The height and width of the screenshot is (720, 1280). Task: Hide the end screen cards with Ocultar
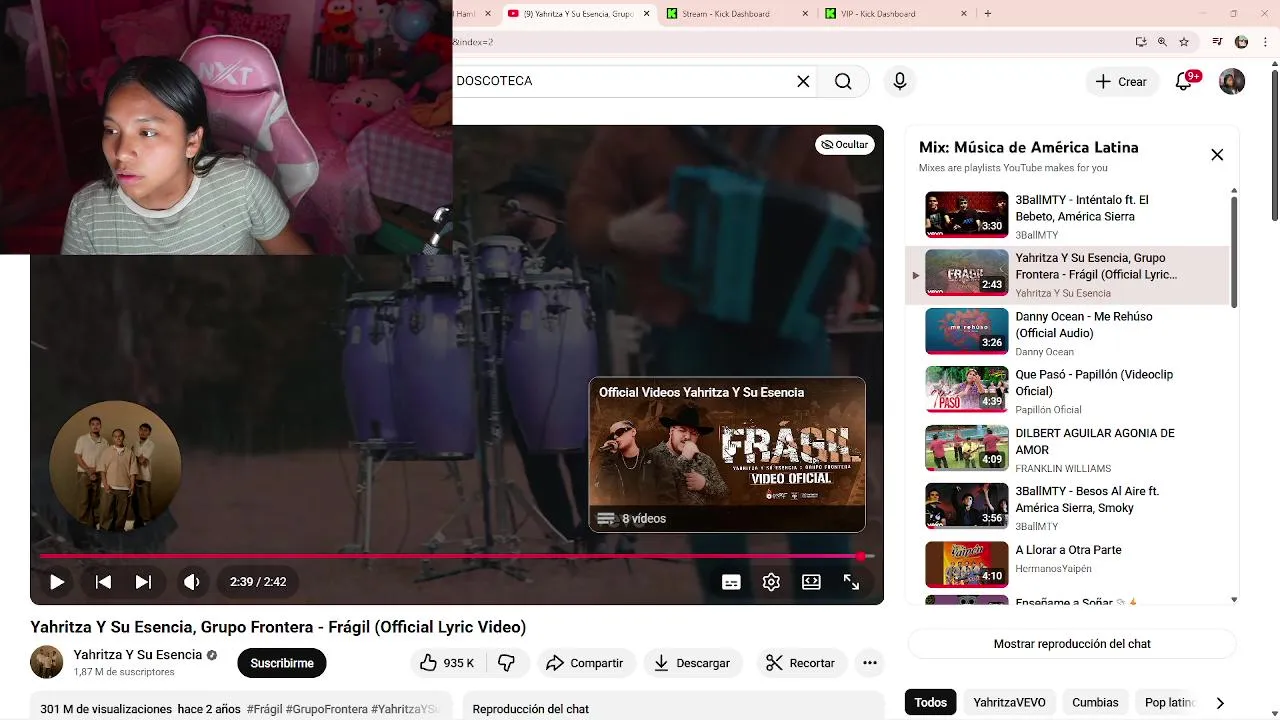click(x=845, y=145)
